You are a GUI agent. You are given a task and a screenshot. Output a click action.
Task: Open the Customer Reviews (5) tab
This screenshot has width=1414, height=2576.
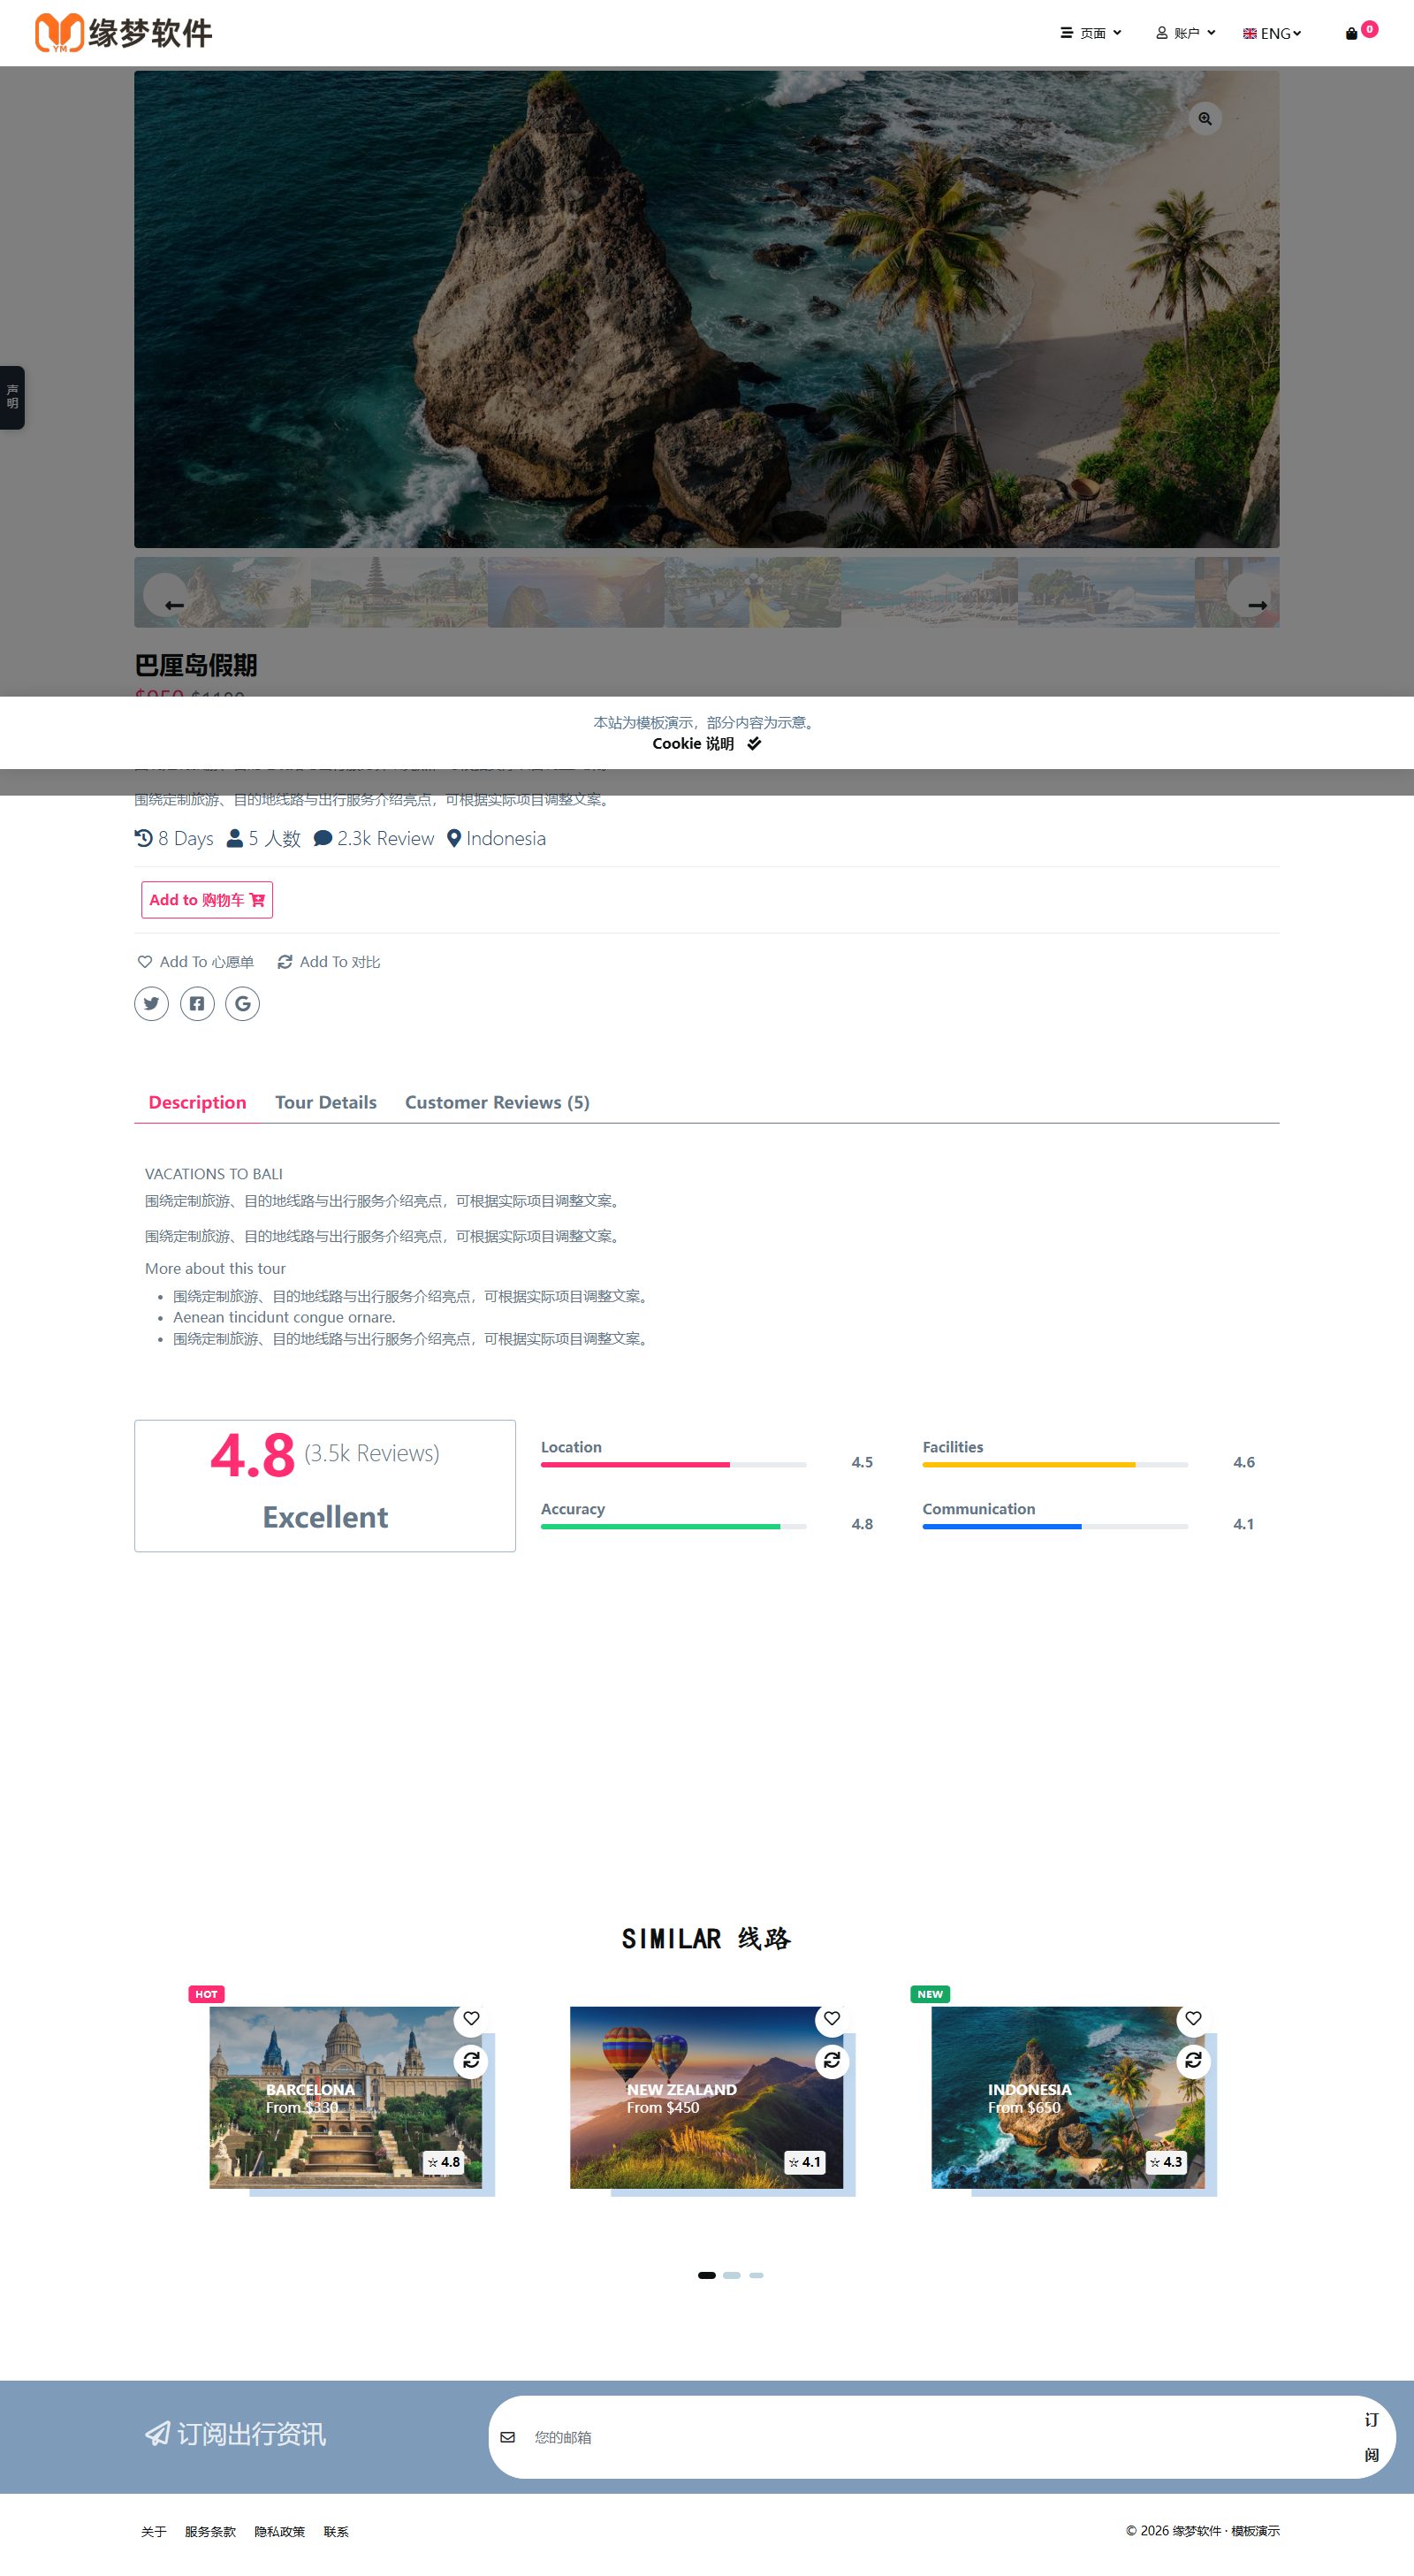pyautogui.click(x=497, y=1102)
